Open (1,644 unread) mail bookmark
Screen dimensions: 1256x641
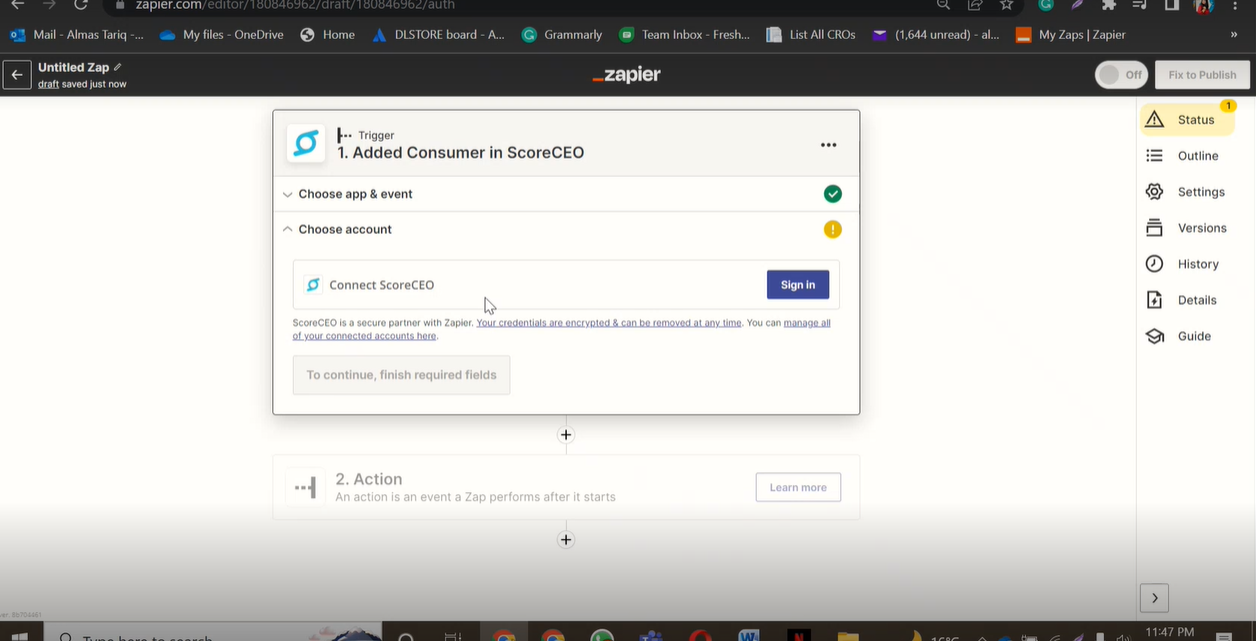tap(936, 35)
